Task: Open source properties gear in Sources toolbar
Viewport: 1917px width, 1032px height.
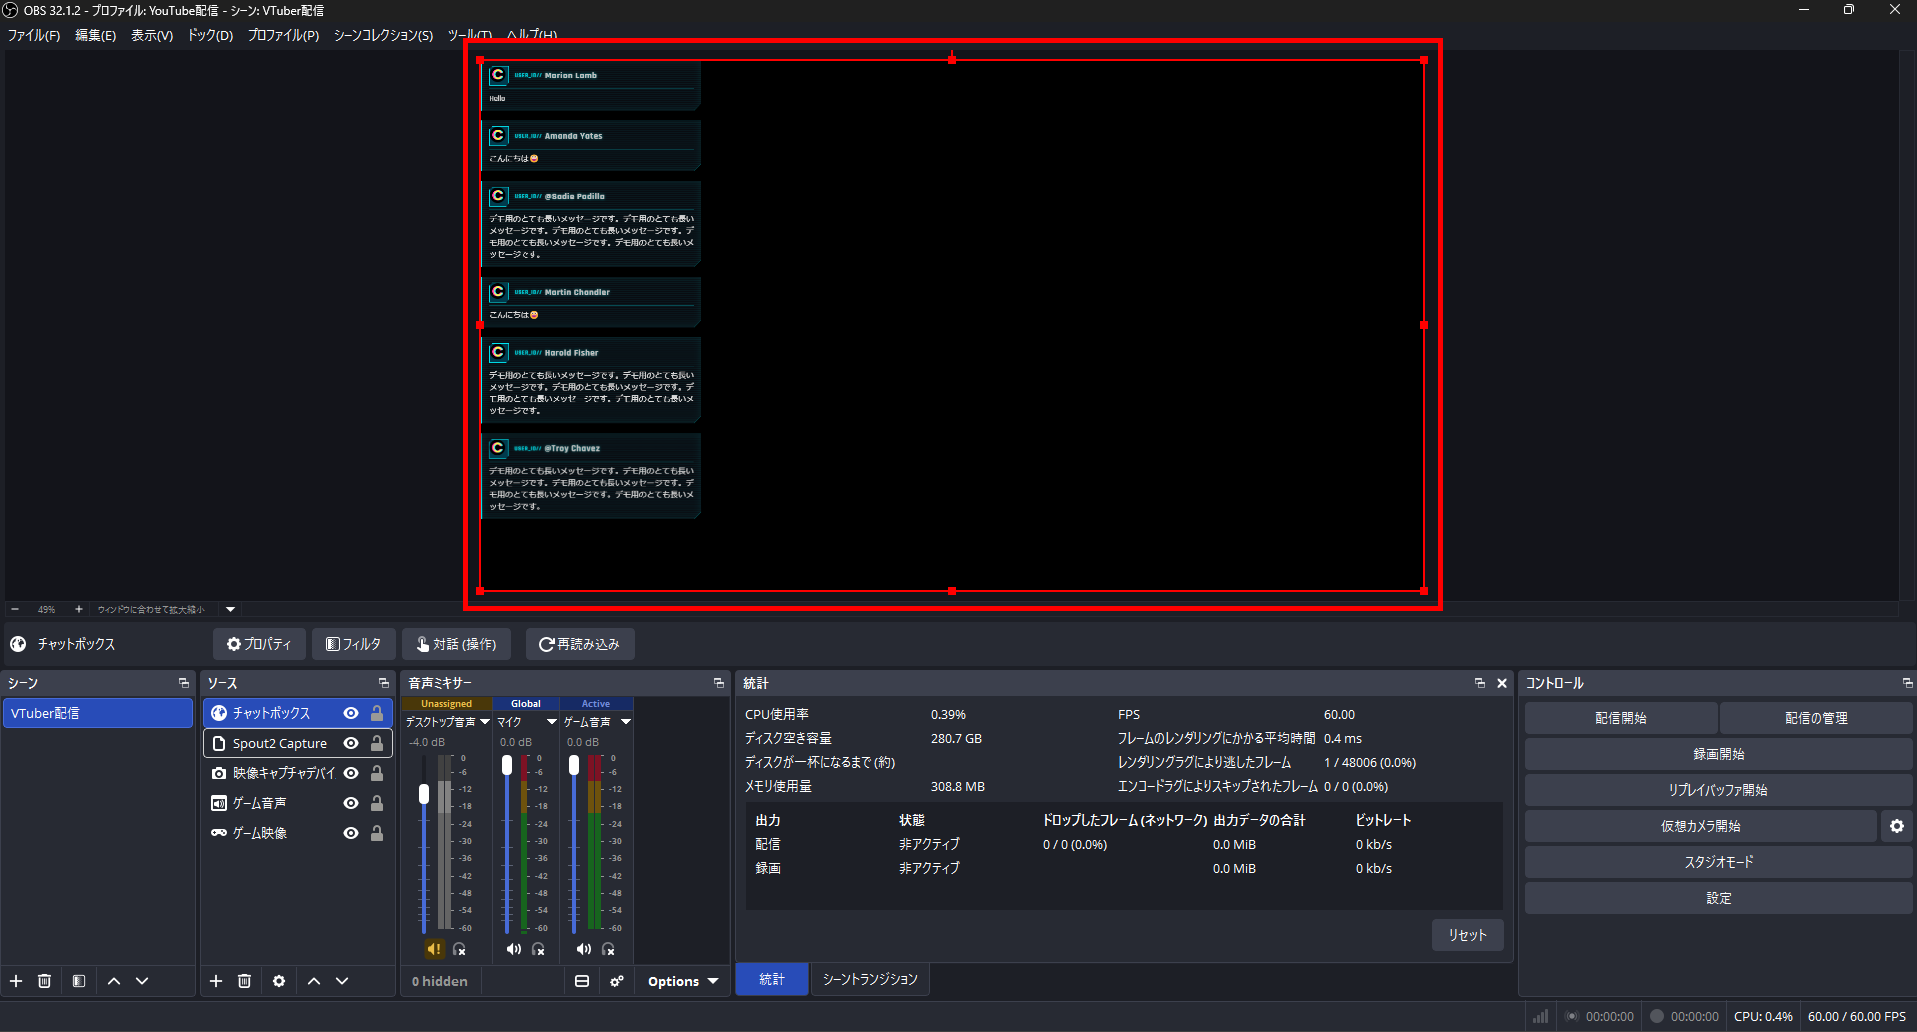Action: pyautogui.click(x=279, y=981)
